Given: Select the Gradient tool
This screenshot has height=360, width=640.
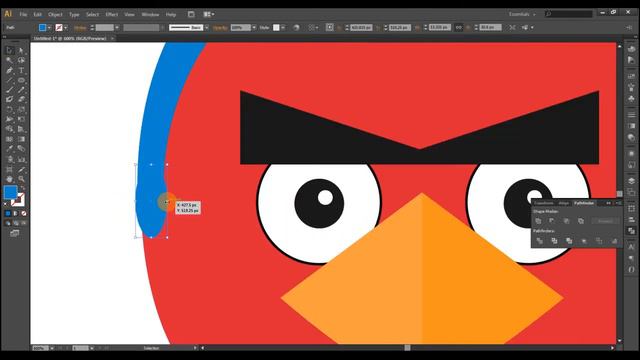Looking at the screenshot, I should 21,139.
